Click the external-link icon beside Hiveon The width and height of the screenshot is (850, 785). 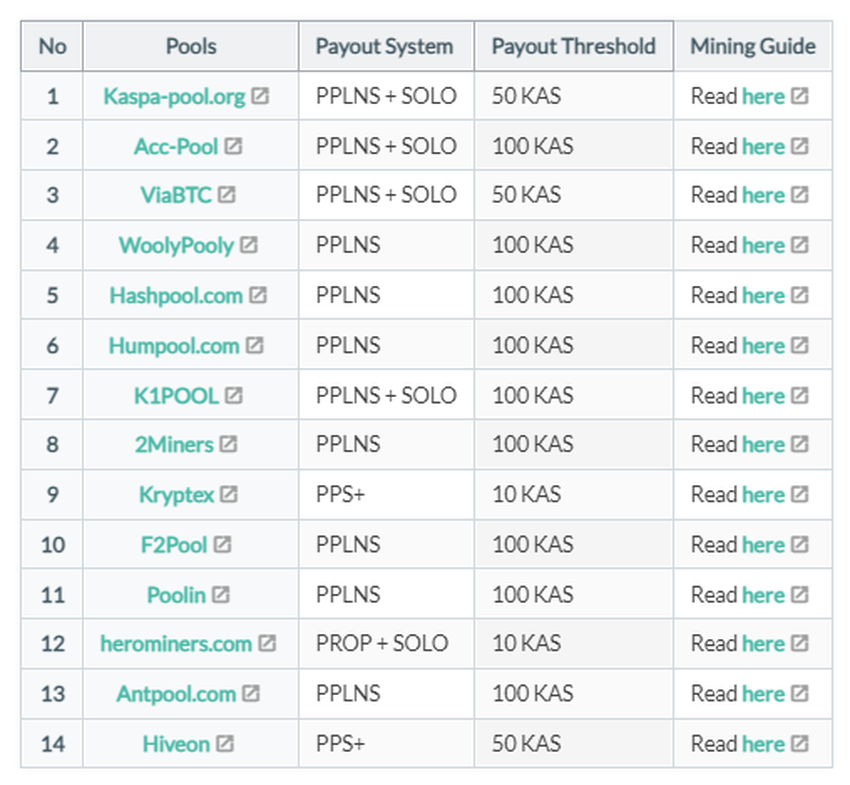point(225,743)
